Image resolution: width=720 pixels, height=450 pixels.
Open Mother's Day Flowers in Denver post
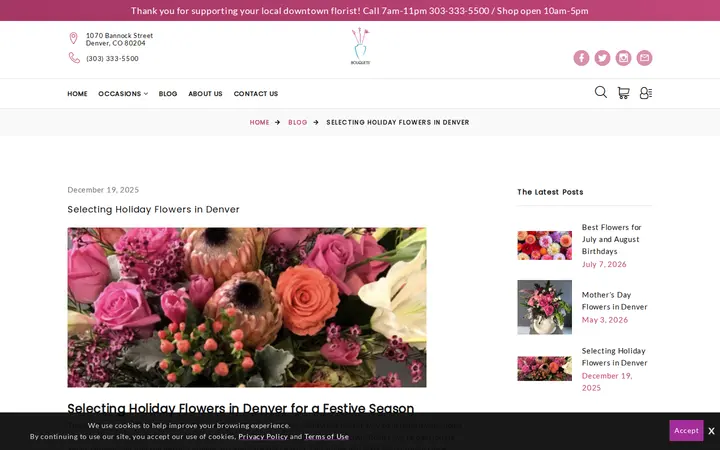click(x=614, y=301)
